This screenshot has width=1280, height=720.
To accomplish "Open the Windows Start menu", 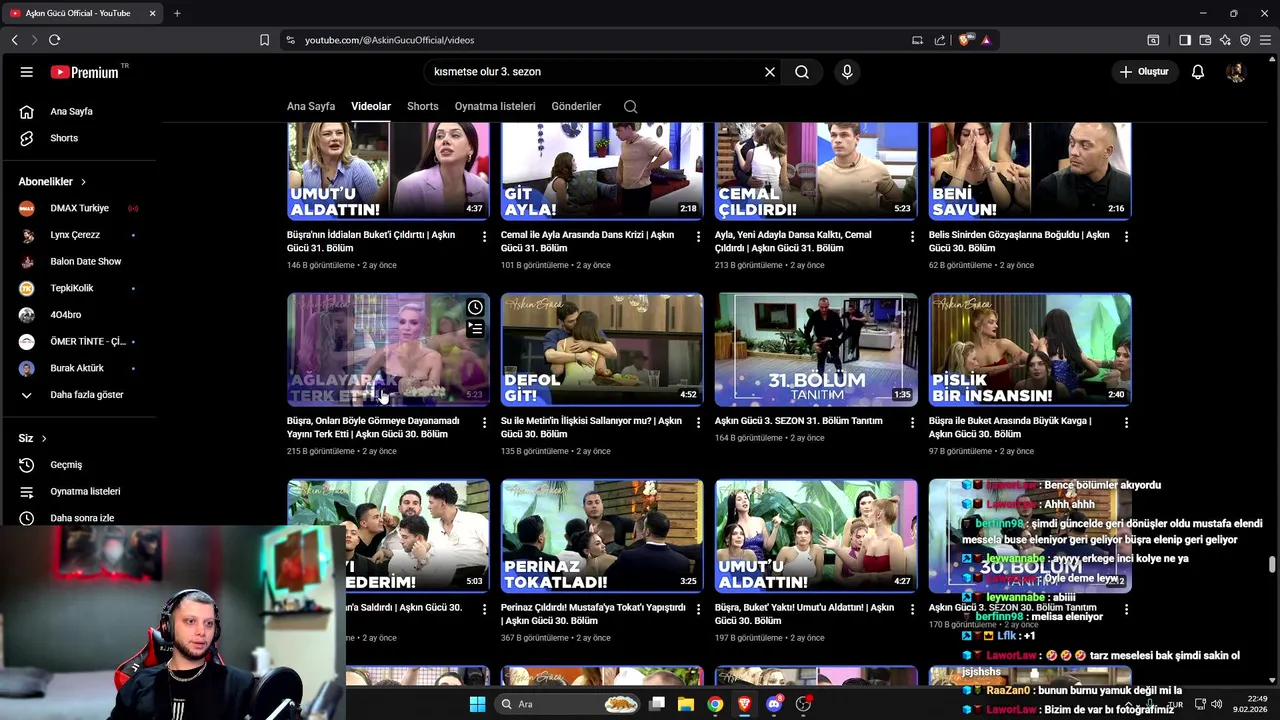I will coord(477,704).
